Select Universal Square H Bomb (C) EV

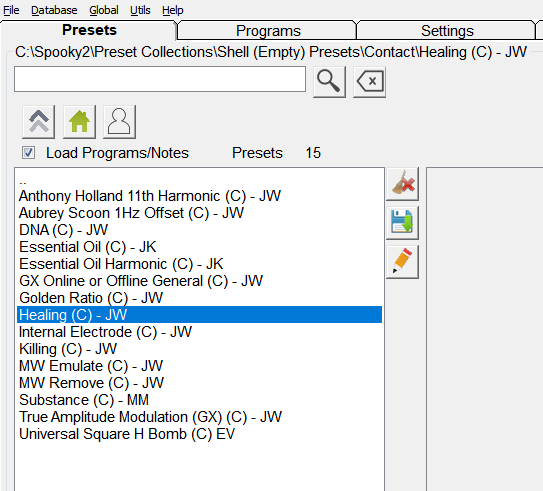(199, 434)
